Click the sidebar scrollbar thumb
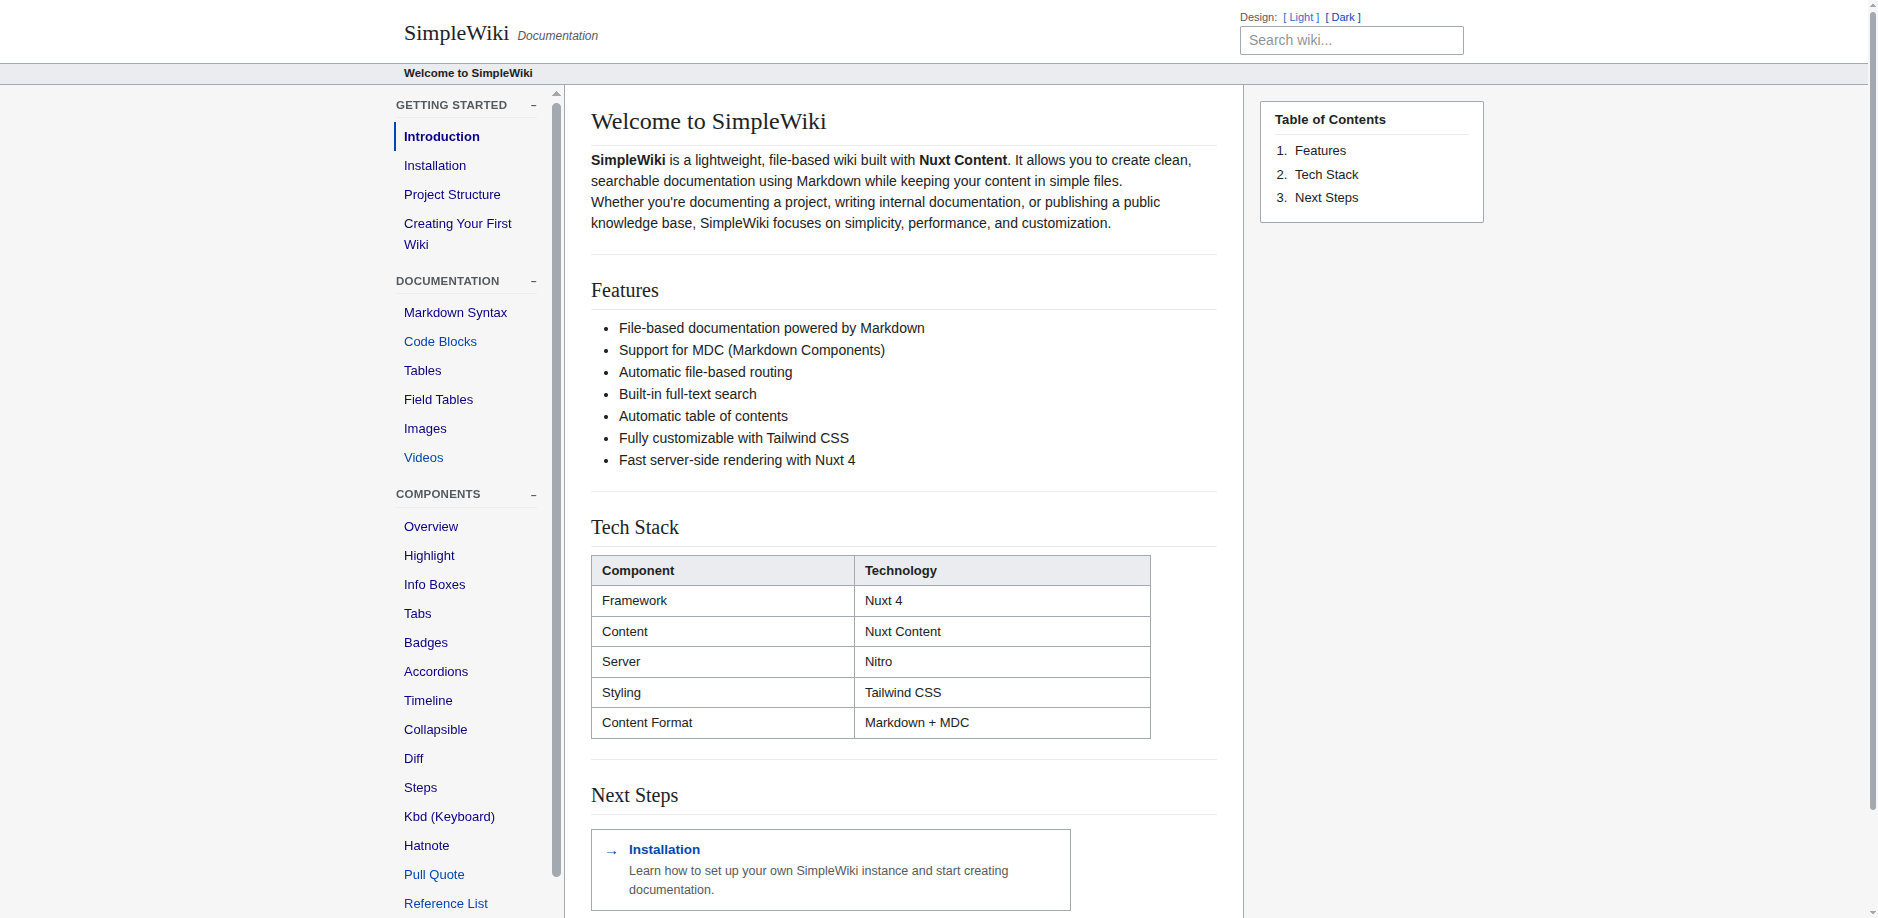Screen dimensions: 1878x918 click(556, 490)
